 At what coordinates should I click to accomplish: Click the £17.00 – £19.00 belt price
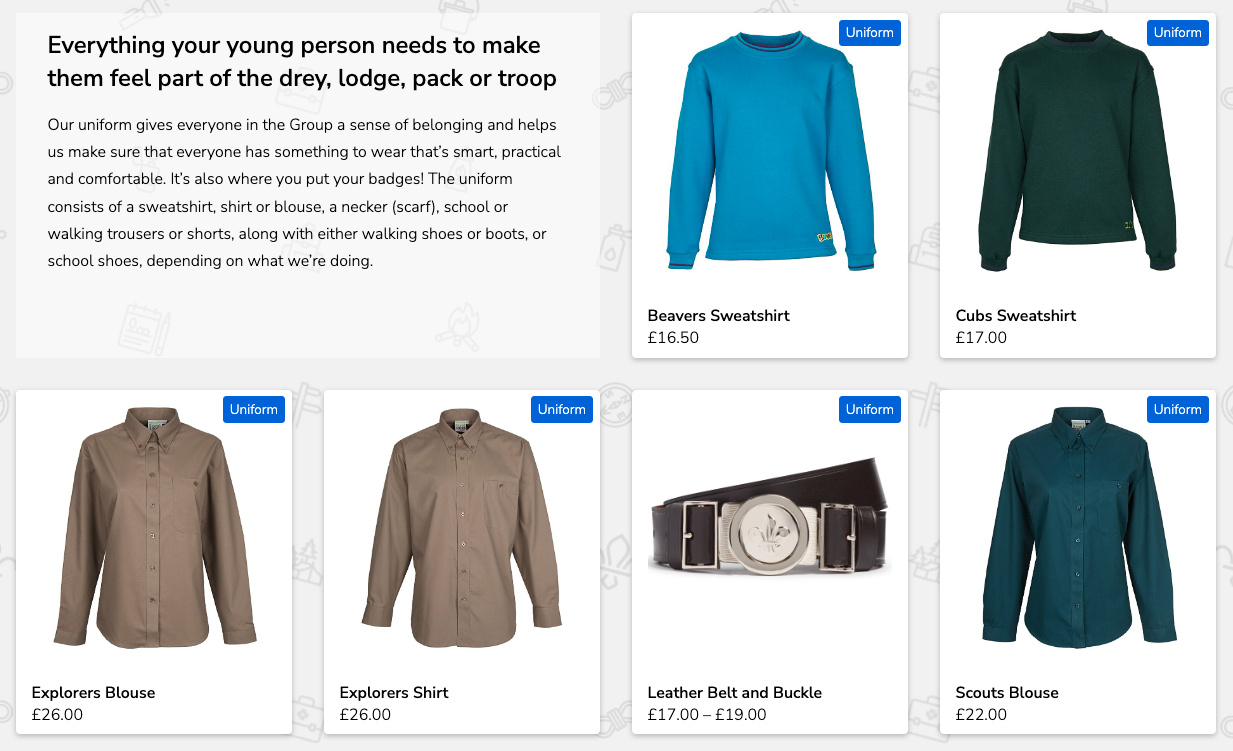coord(706,715)
